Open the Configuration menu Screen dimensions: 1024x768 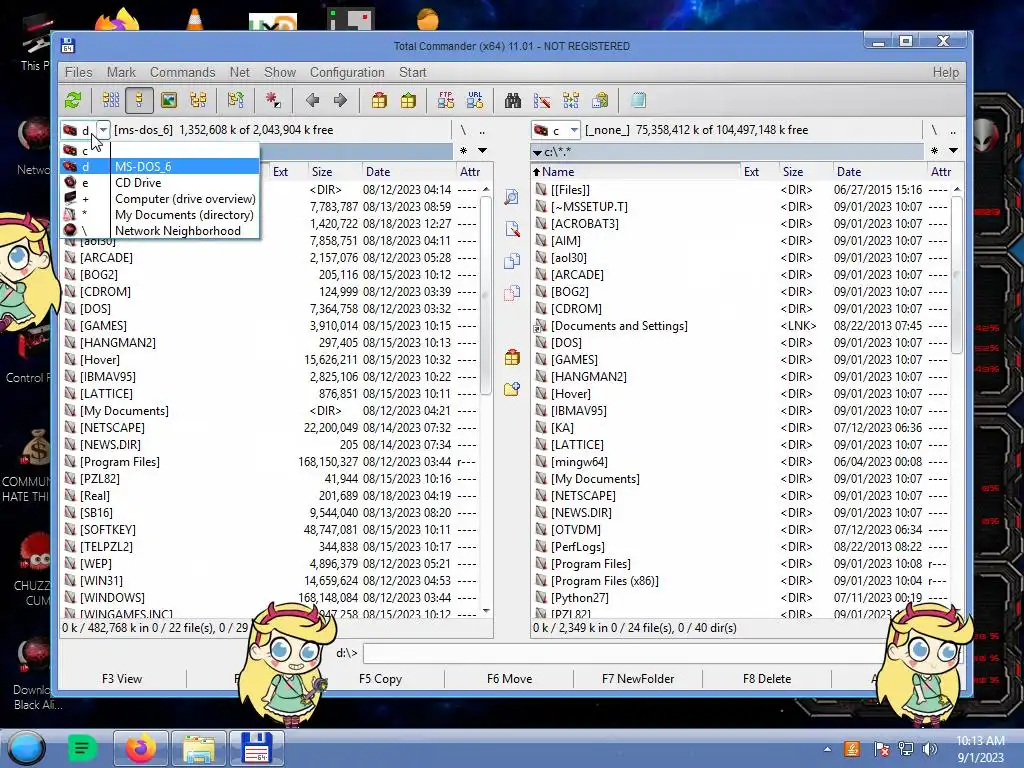pos(347,72)
